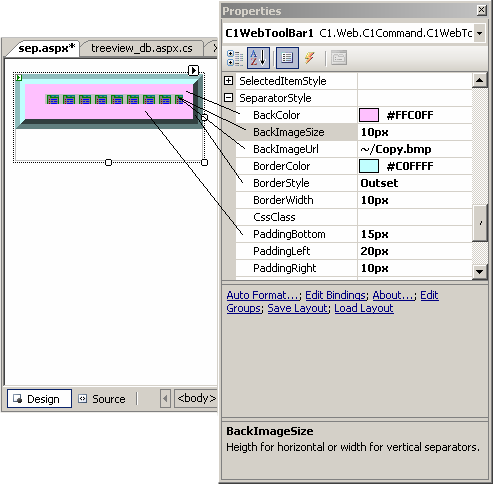The image size is (493, 484).
Task: Switch to Design view
Action: 39,399
